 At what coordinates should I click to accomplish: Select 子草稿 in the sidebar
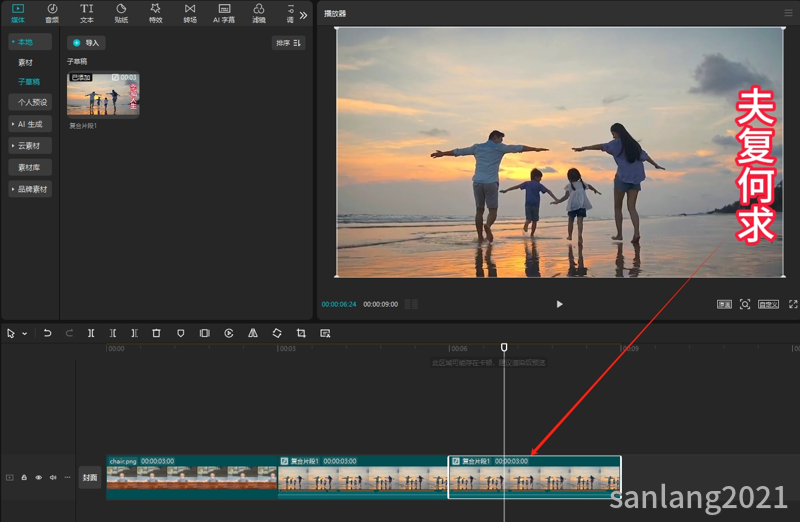point(29,82)
